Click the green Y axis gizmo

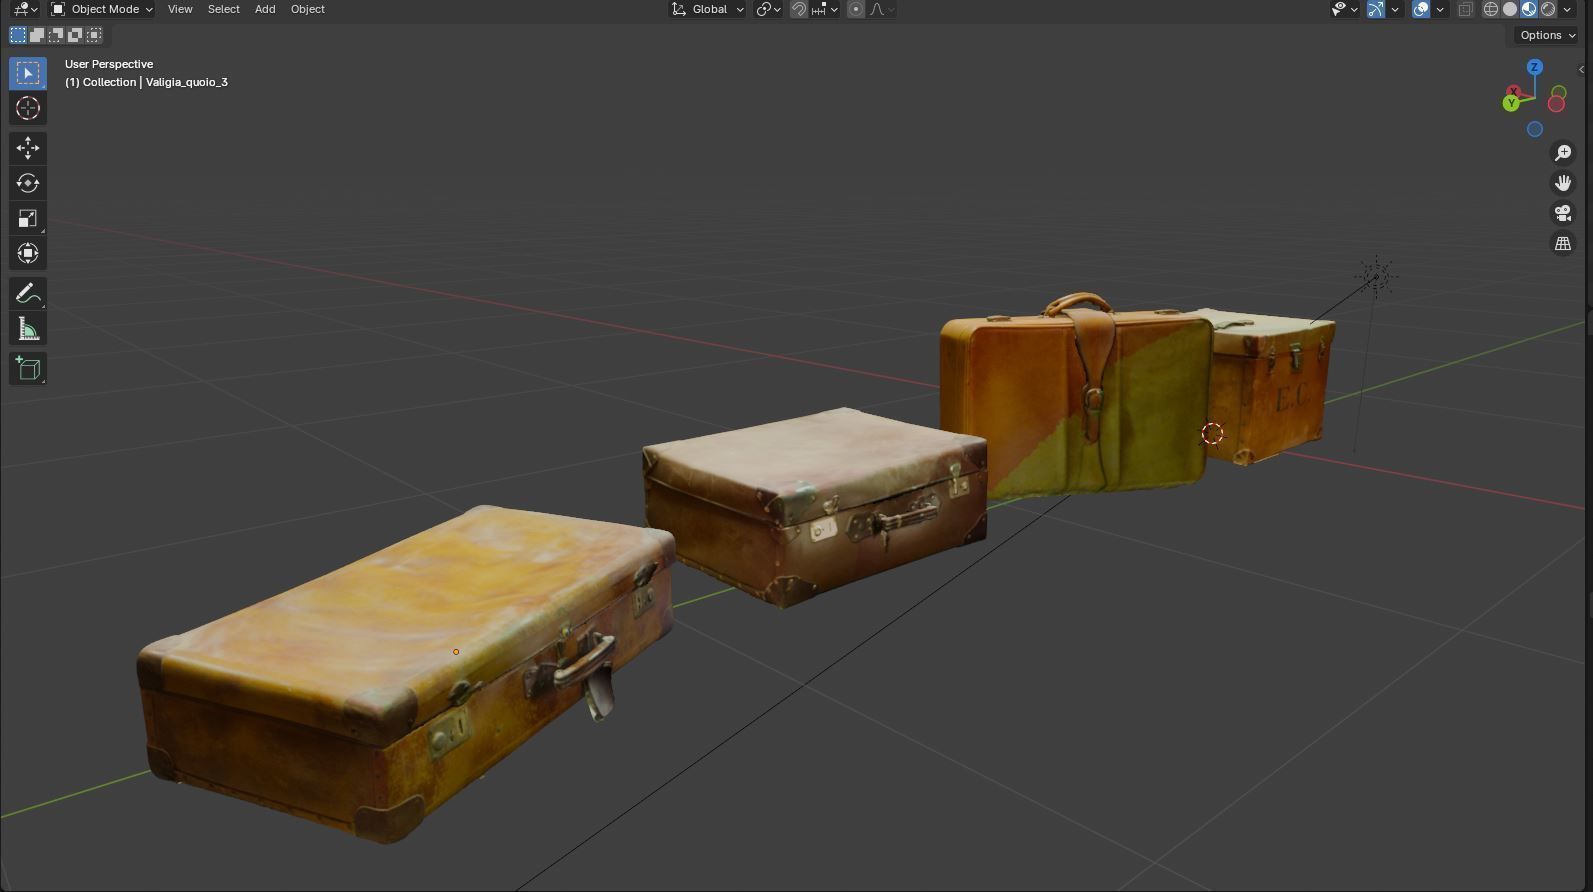(1511, 103)
